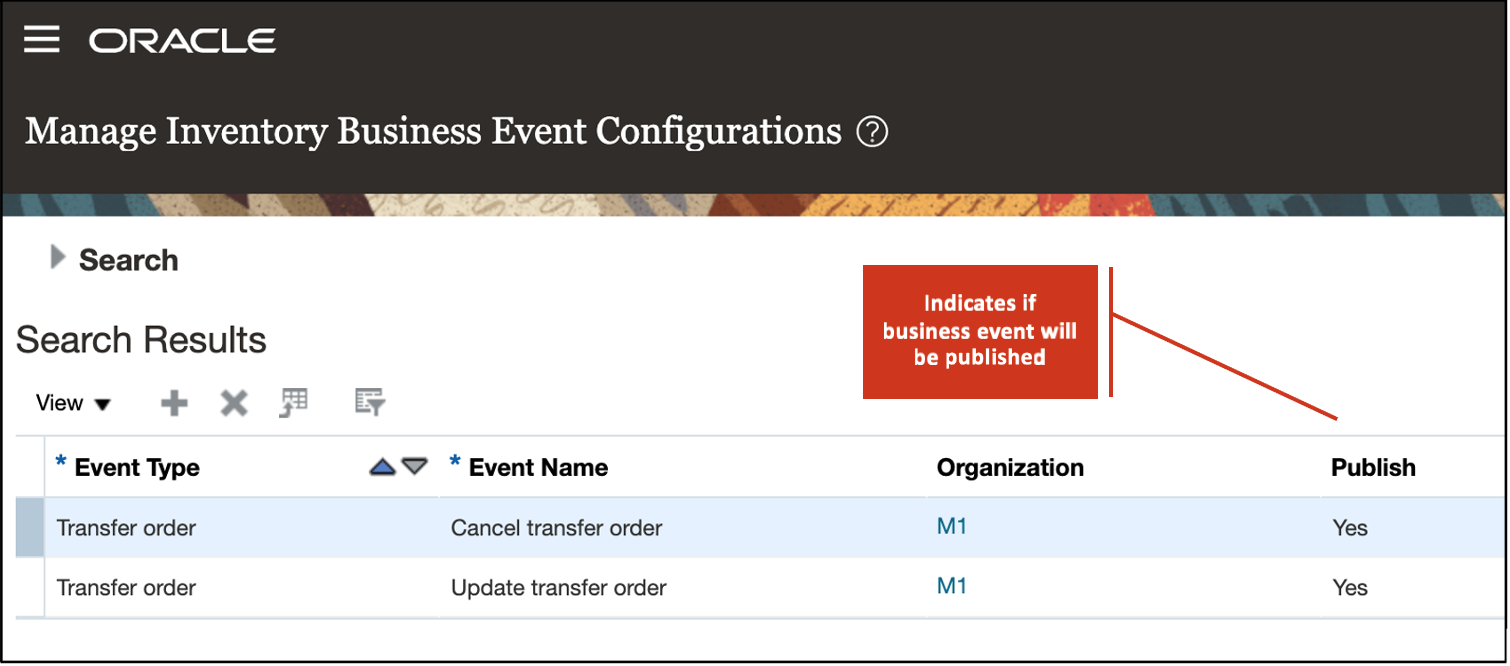Open help icon beside page title
This screenshot has height=666, width=1510.
click(872, 131)
